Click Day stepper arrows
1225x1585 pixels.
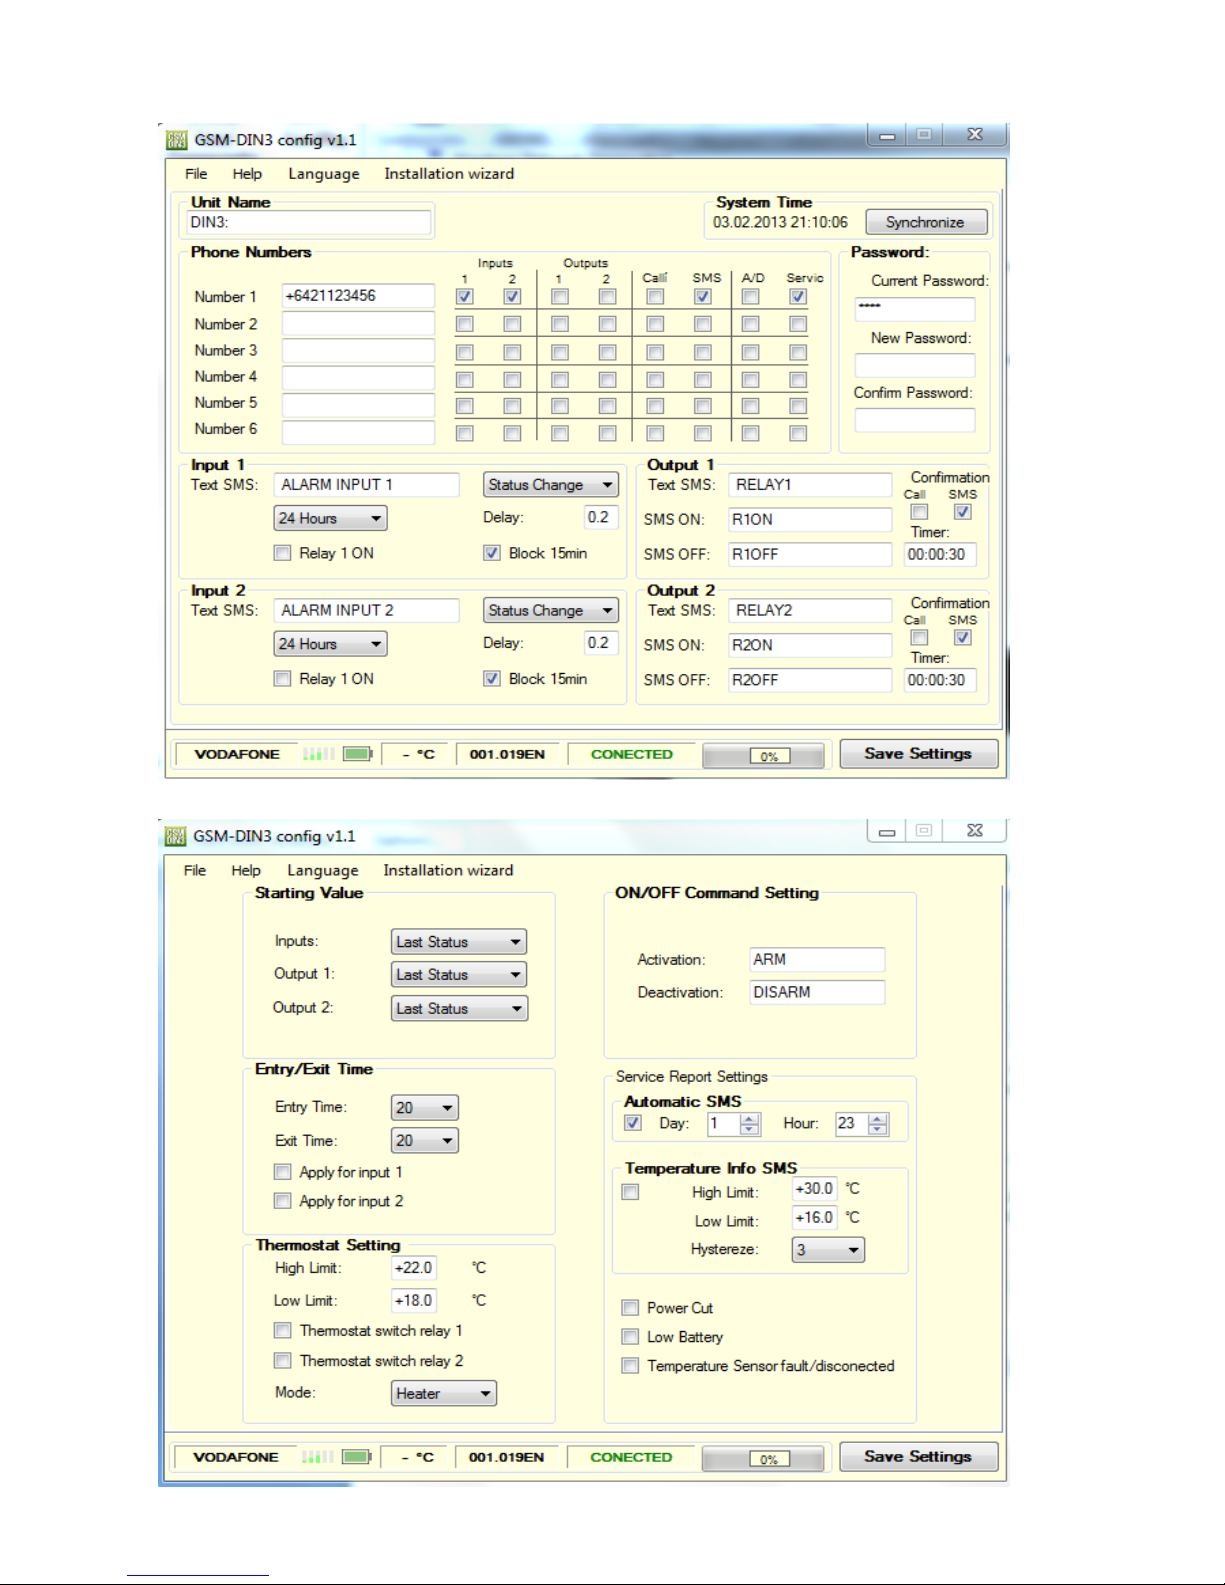(x=750, y=1124)
